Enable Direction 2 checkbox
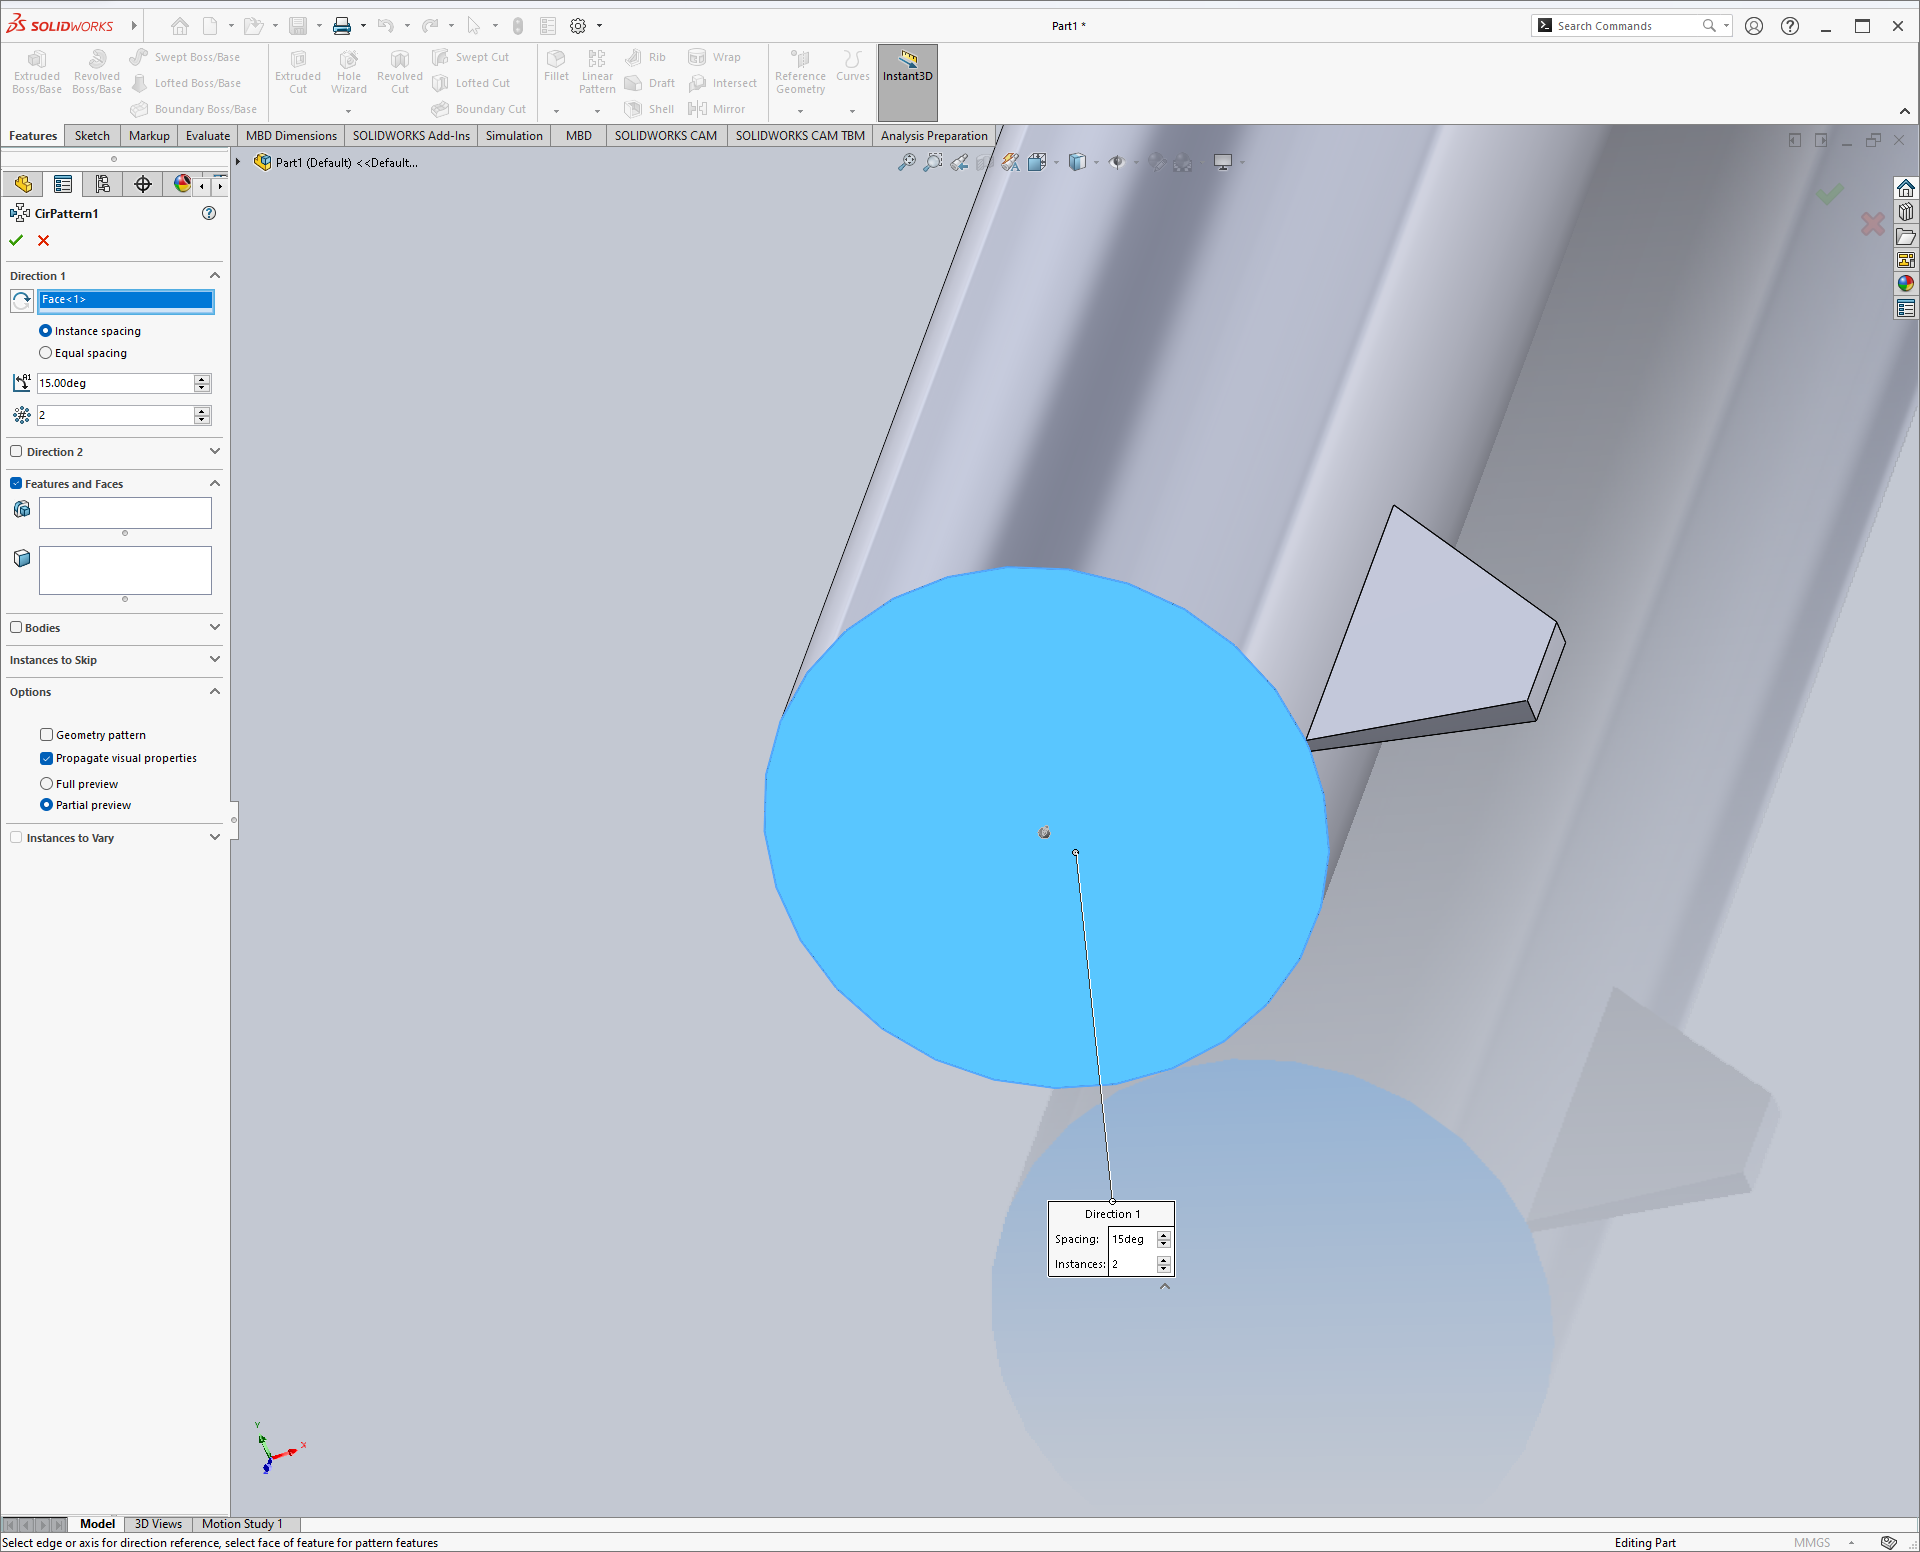 click(16, 452)
